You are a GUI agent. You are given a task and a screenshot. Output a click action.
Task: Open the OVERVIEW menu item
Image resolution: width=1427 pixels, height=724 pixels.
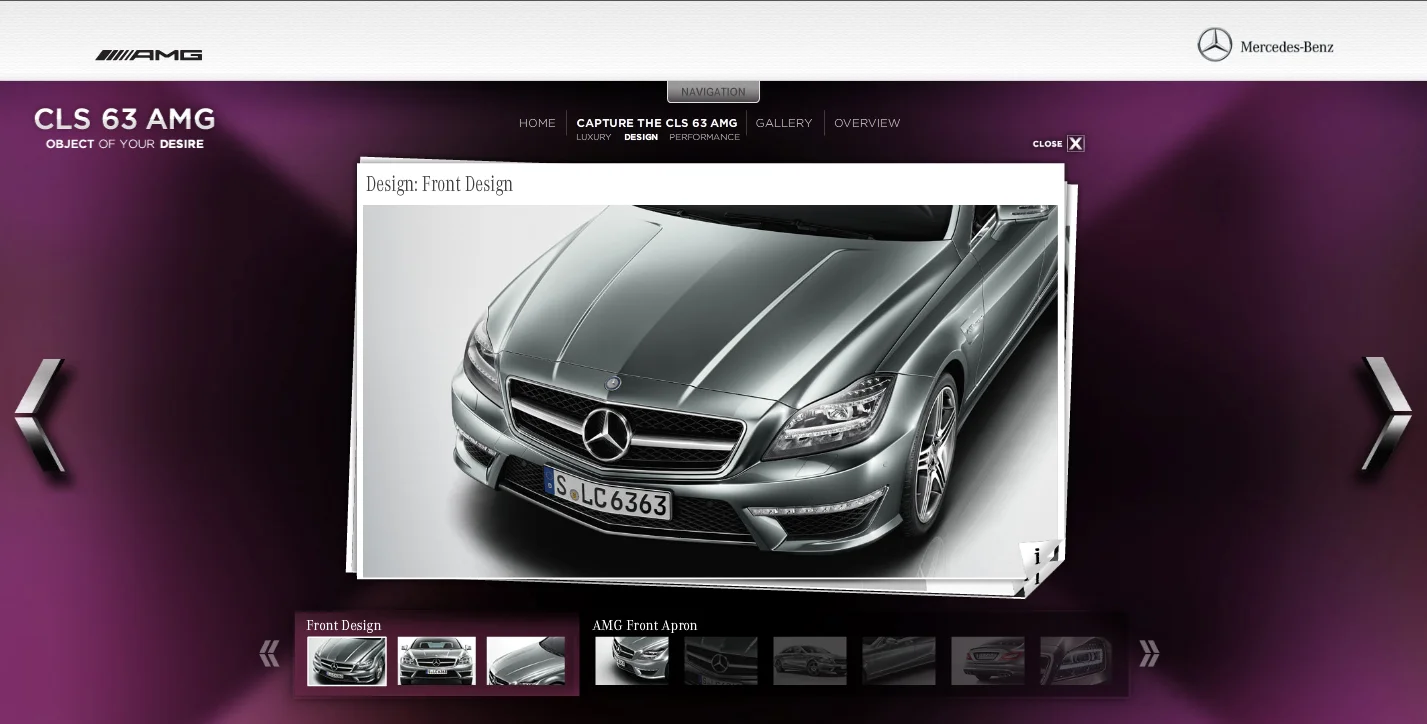click(867, 123)
